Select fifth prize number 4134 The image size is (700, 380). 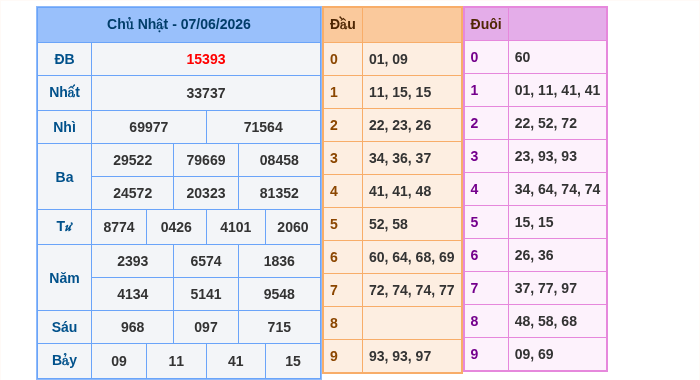[x=133, y=294]
